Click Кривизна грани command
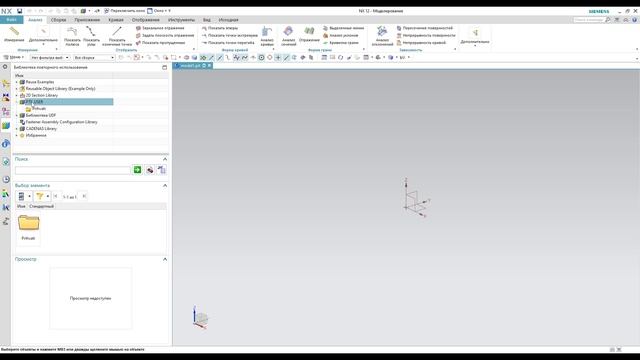Viewport: 640px width, 360px height. [341, 42]
